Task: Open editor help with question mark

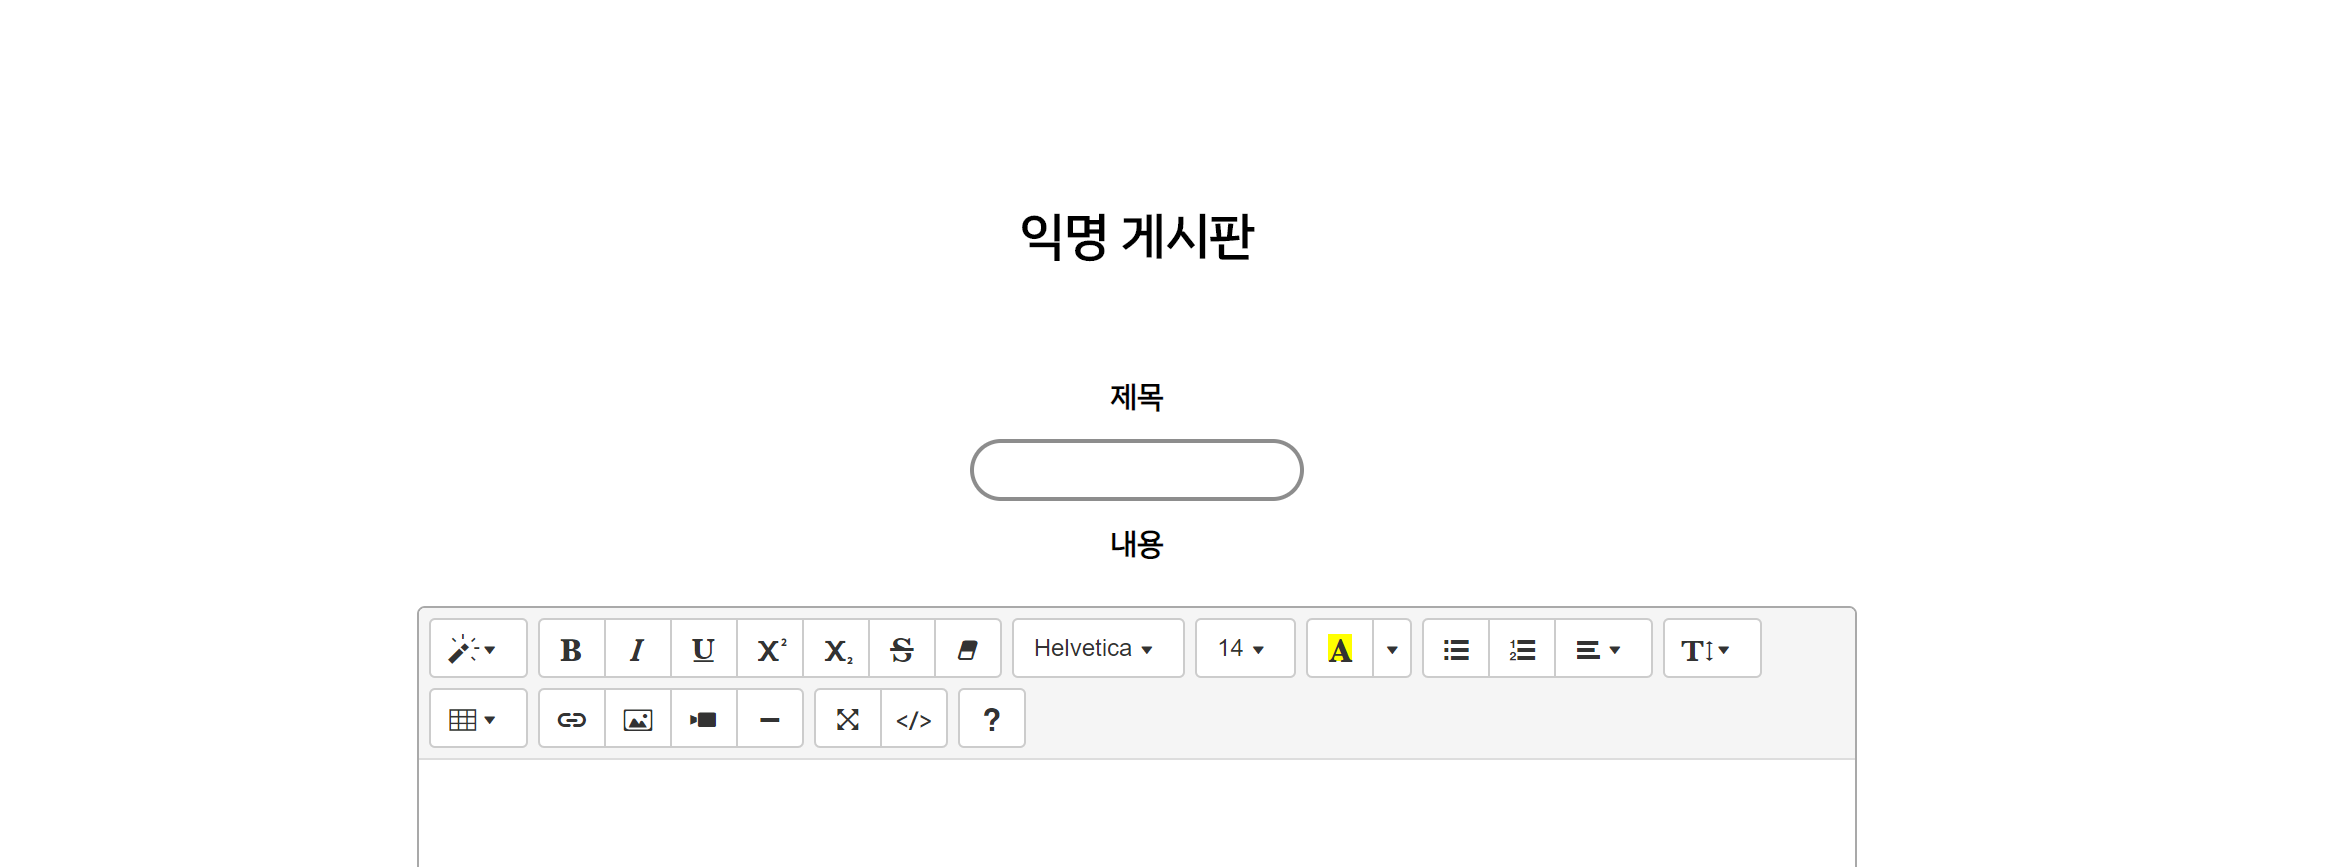Action: 991,719
